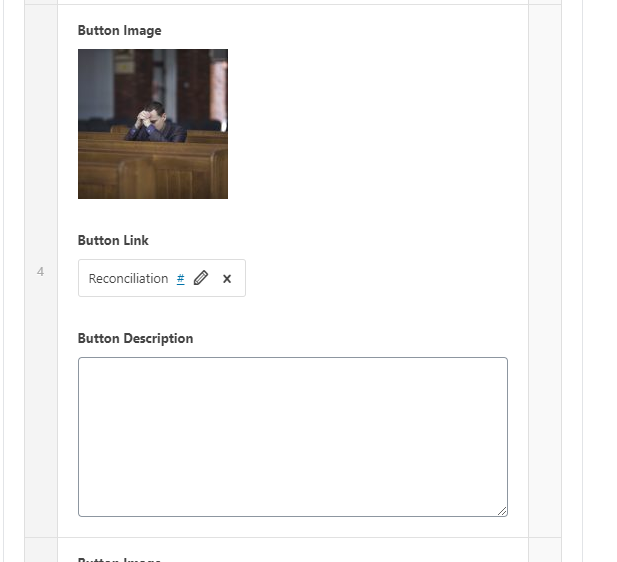Click the pencil icon to edit Reconciliation link

201,279
